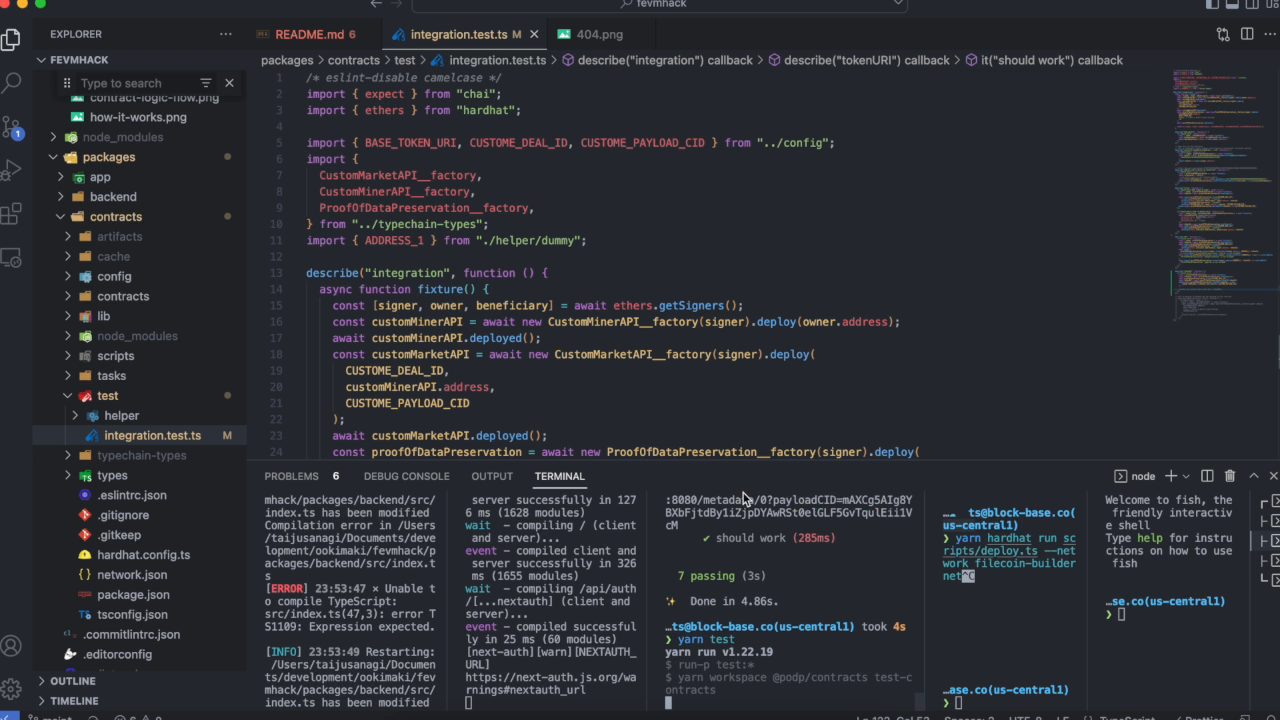Toggle secondary sidebar layout button
The height and width of the screenshot is (720, 1280).
click(x=1252, y=4)
